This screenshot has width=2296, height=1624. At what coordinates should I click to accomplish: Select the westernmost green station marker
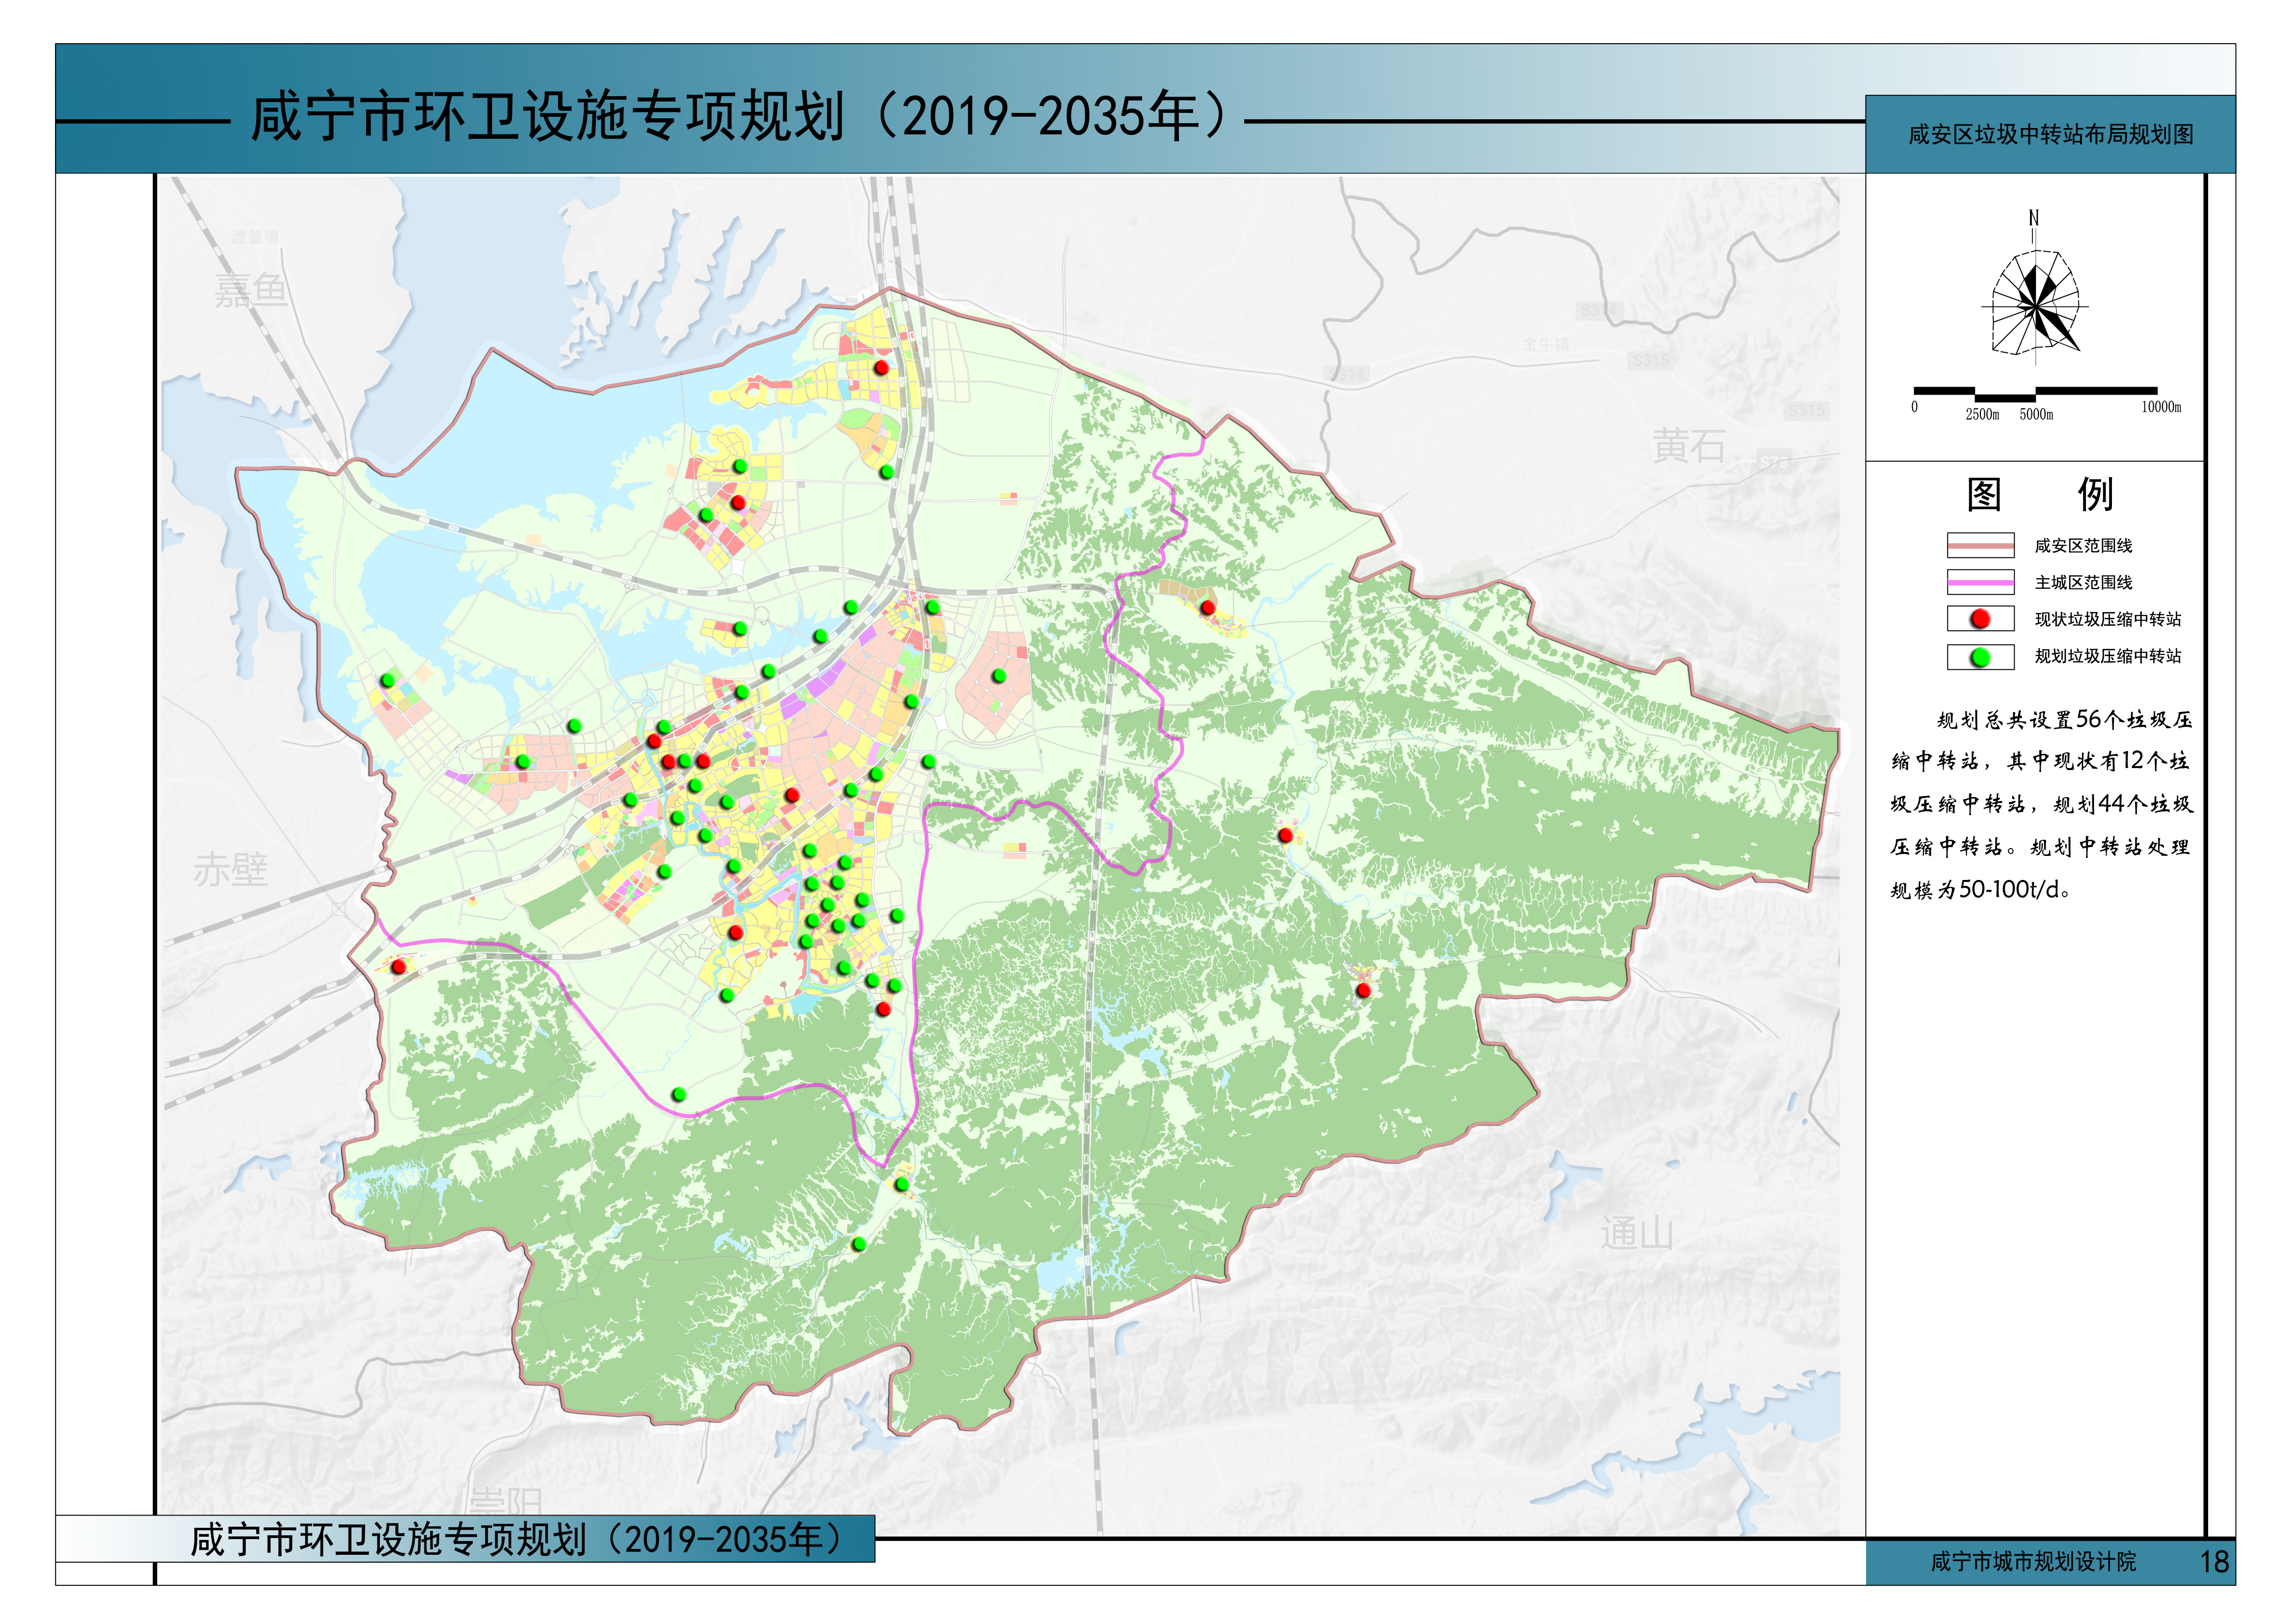click(x=388, y=680)
